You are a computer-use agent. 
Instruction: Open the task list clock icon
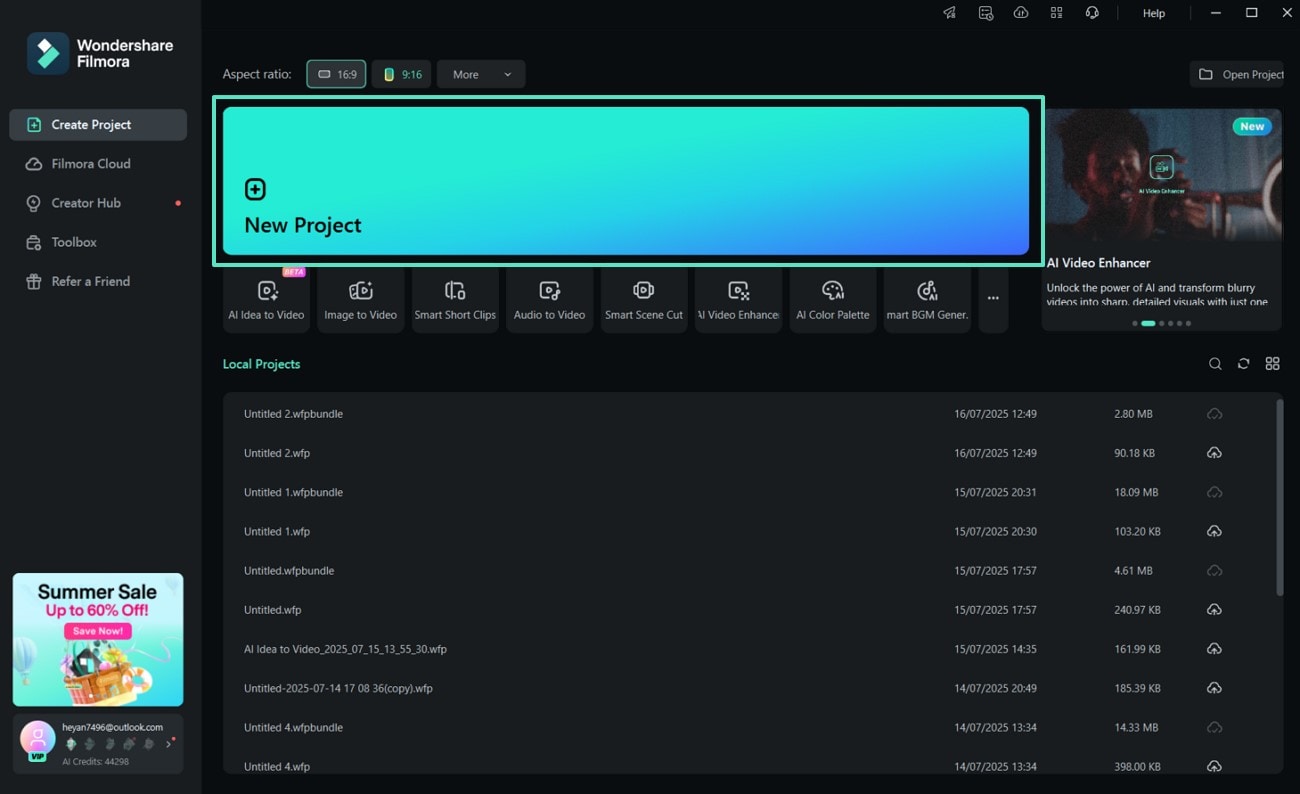point(986,13)
